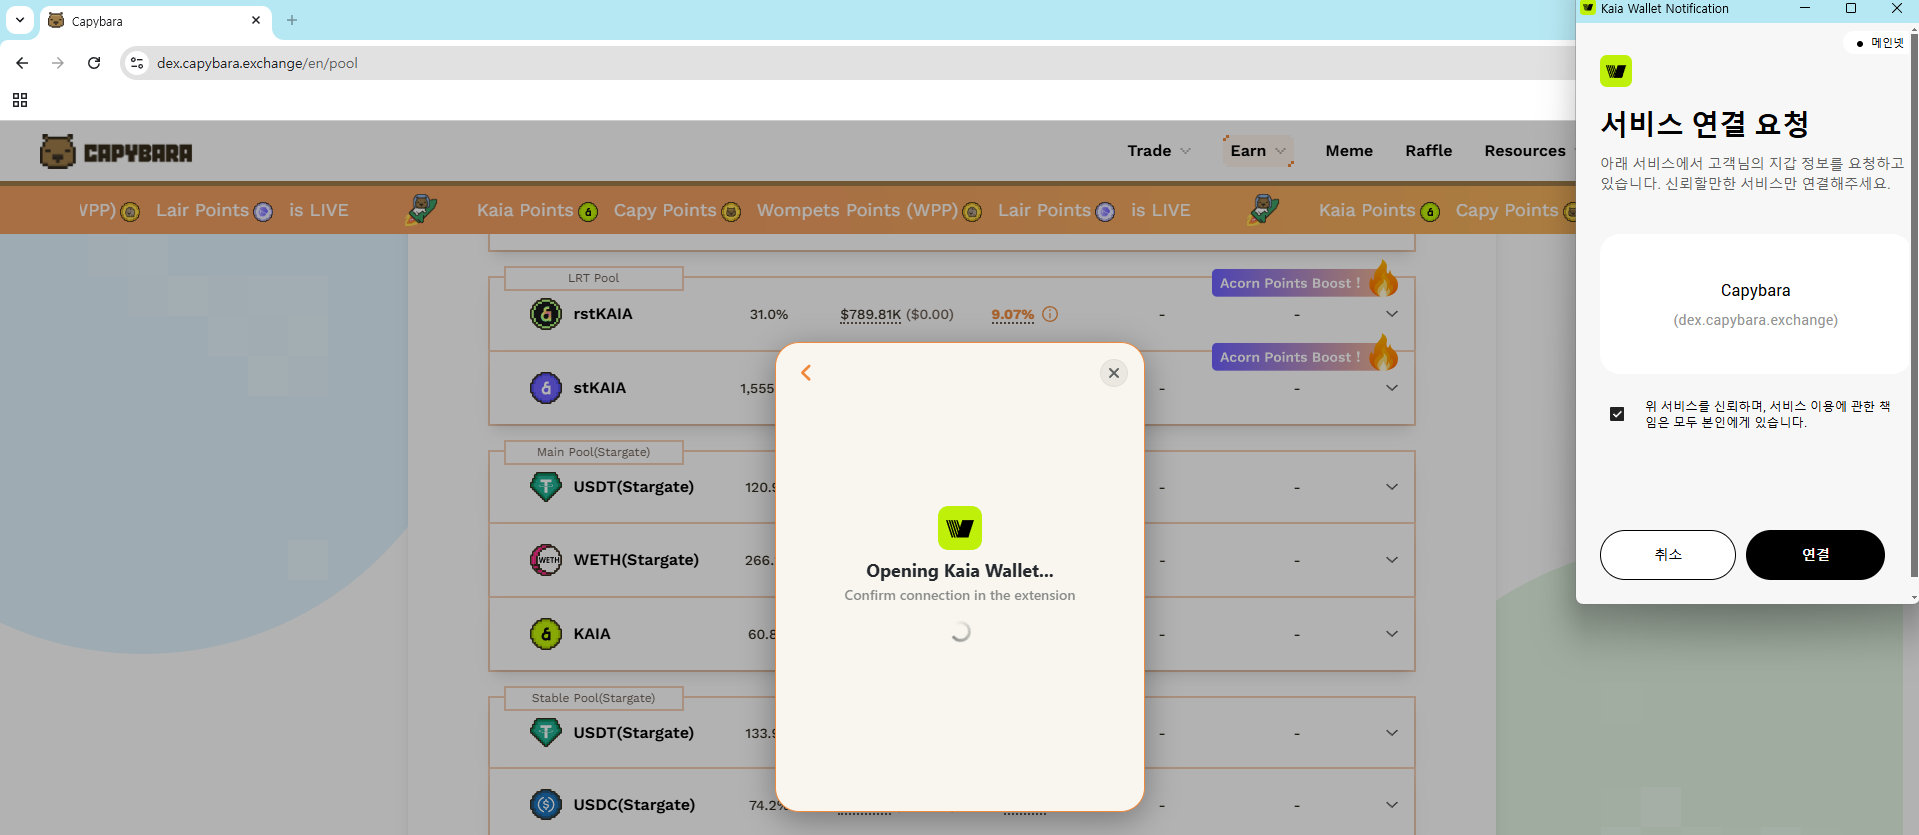Viewport: 1919px width, 835px height.
Task: Open the Meme page
Action: tap(1349, 151)
